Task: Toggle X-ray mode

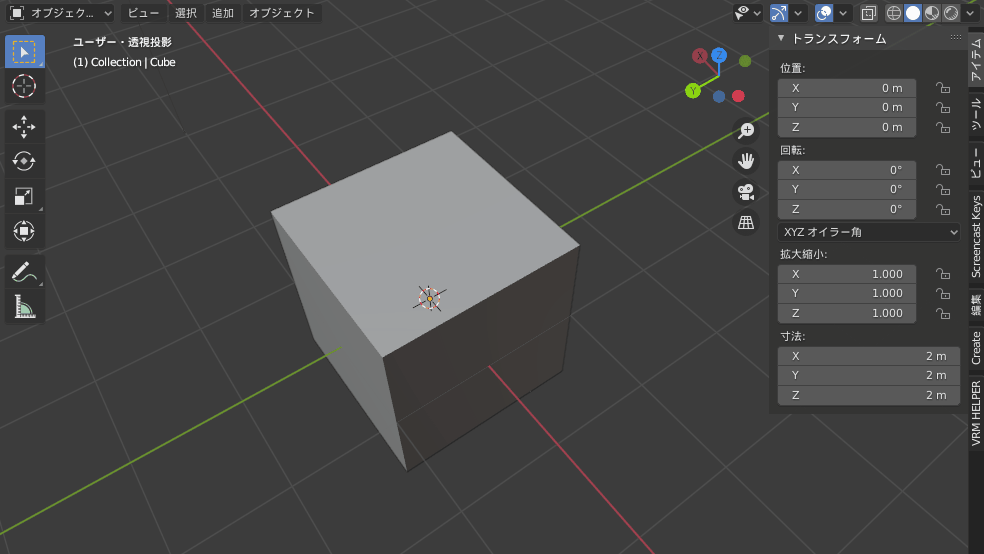Action: [x=869, y=13]
